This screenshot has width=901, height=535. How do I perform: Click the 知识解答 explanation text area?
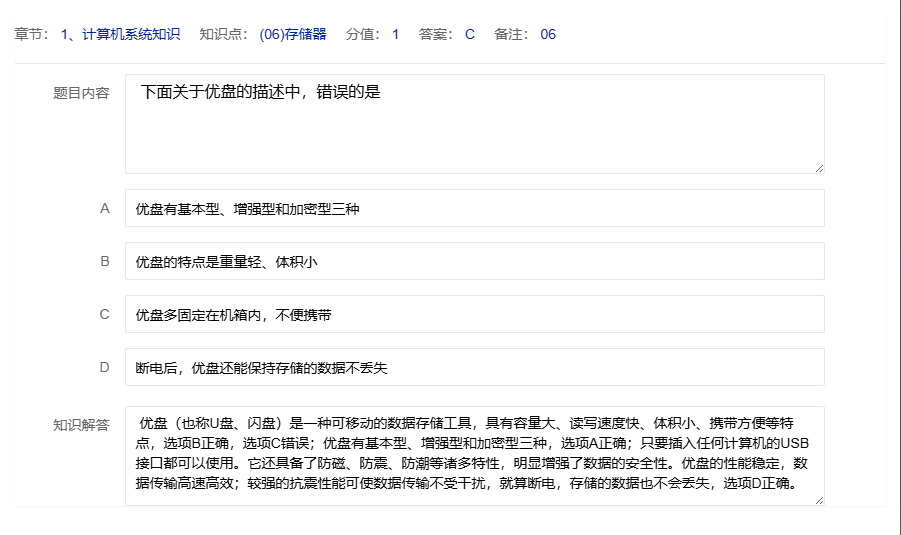[x=474, y=456]
